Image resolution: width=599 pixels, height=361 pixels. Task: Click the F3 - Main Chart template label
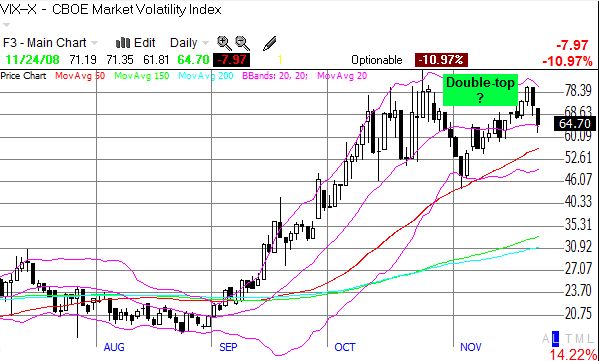point(45,42)
